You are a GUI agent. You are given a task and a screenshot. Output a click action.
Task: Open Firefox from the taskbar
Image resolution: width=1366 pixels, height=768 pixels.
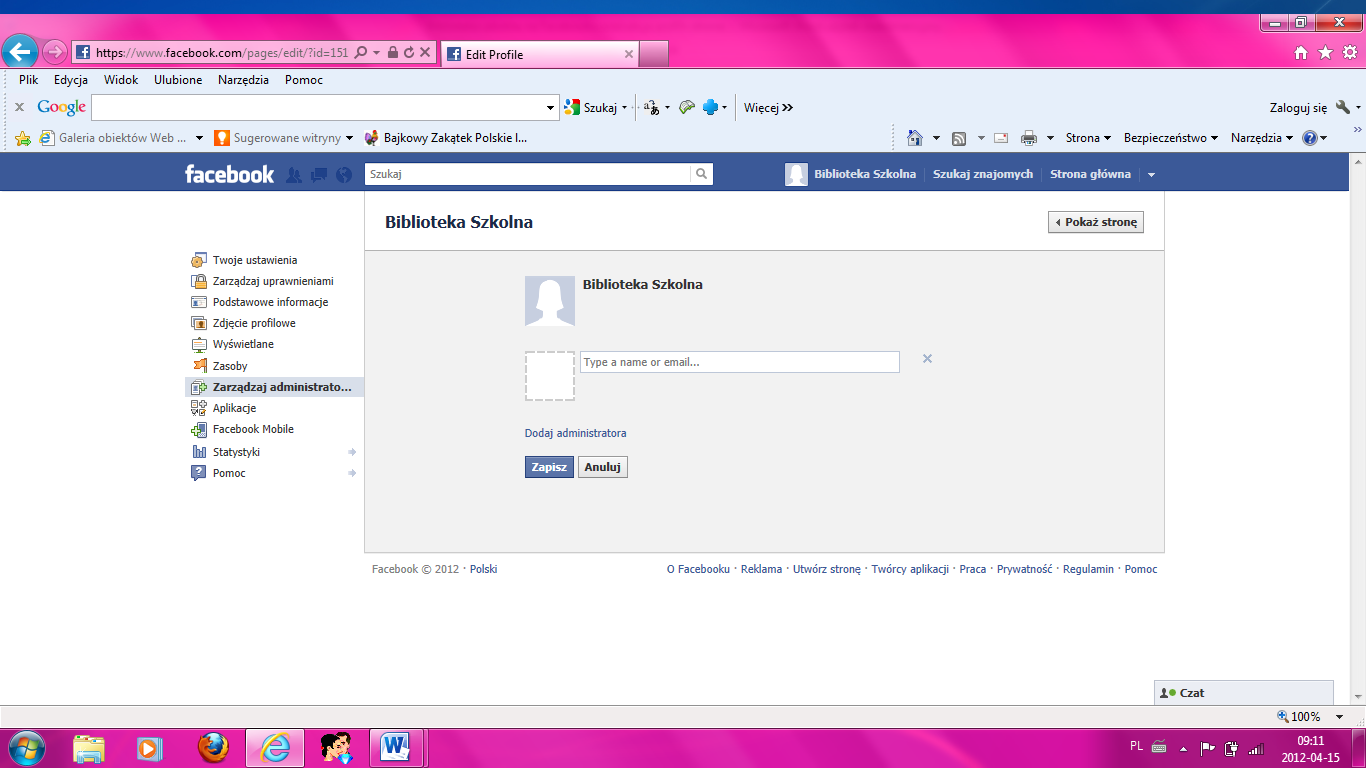point(213,747)
